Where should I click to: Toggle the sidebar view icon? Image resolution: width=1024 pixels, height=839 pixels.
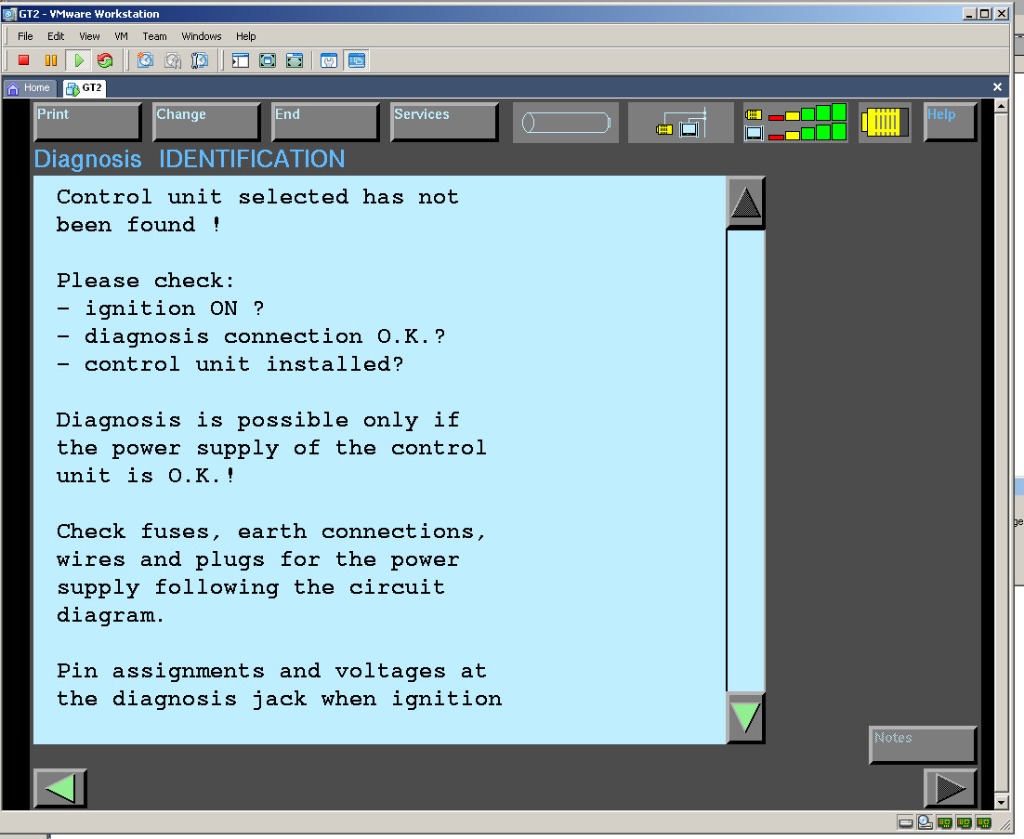pyautogui.click(x=240, y=61)
